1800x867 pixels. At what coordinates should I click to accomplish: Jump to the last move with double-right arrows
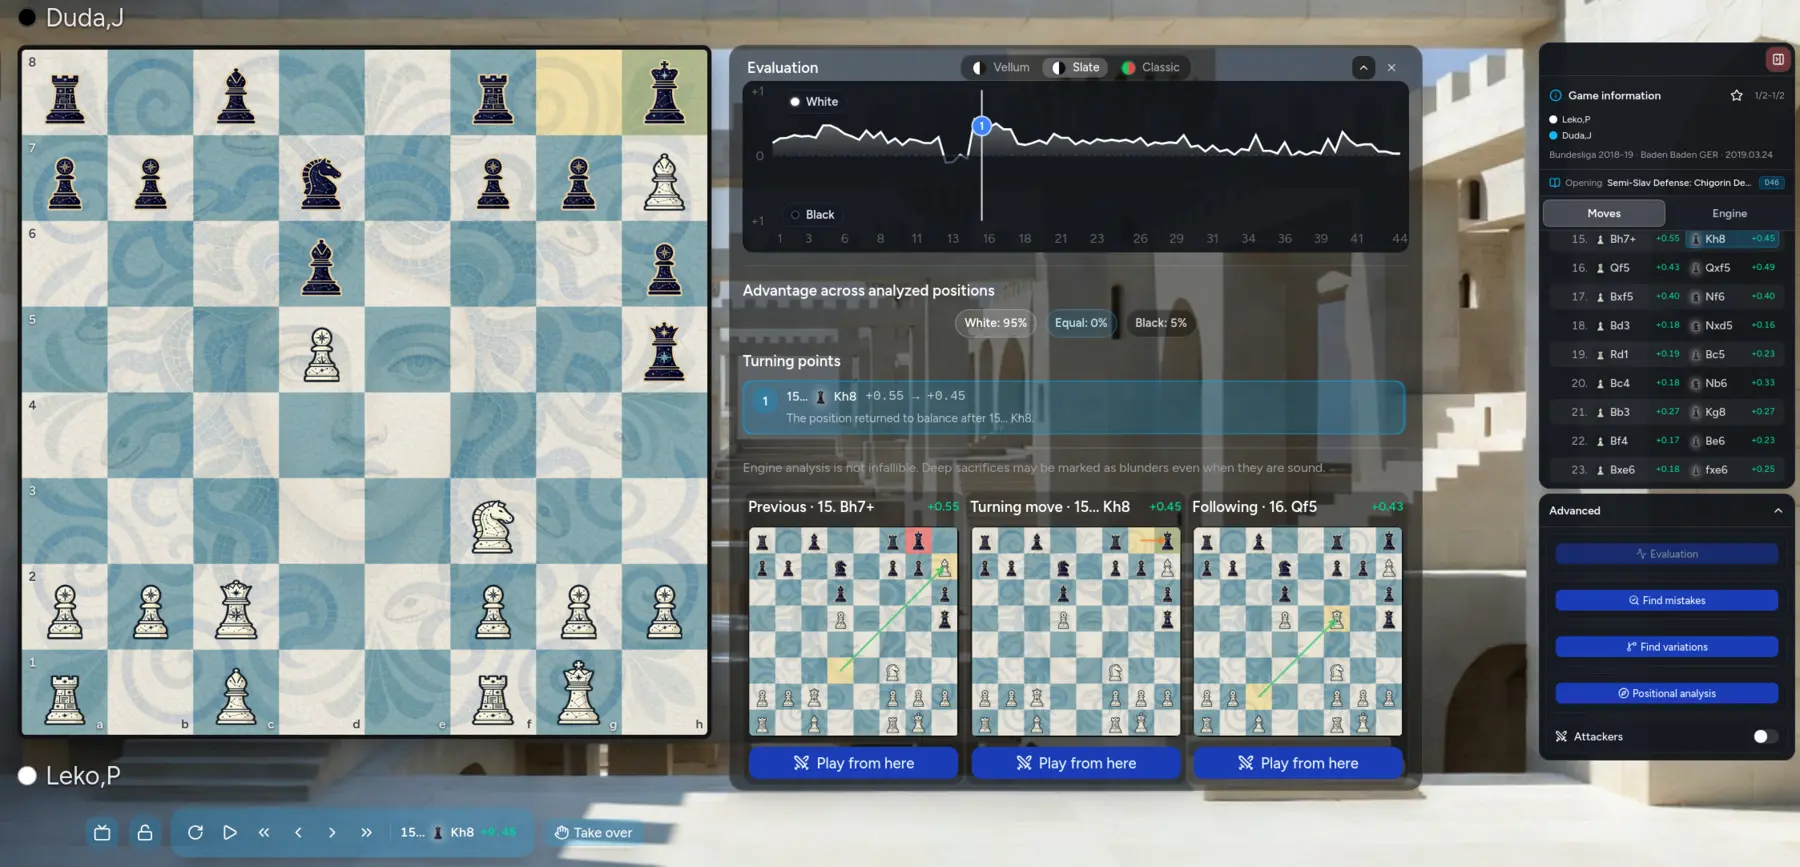pos(366,832)
